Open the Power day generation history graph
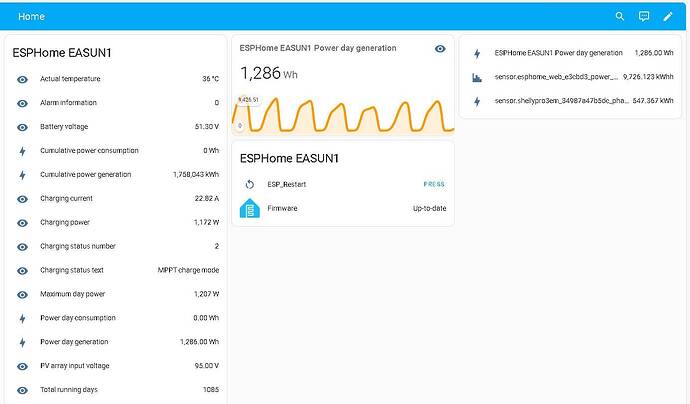690x404 pixels. 343,114
